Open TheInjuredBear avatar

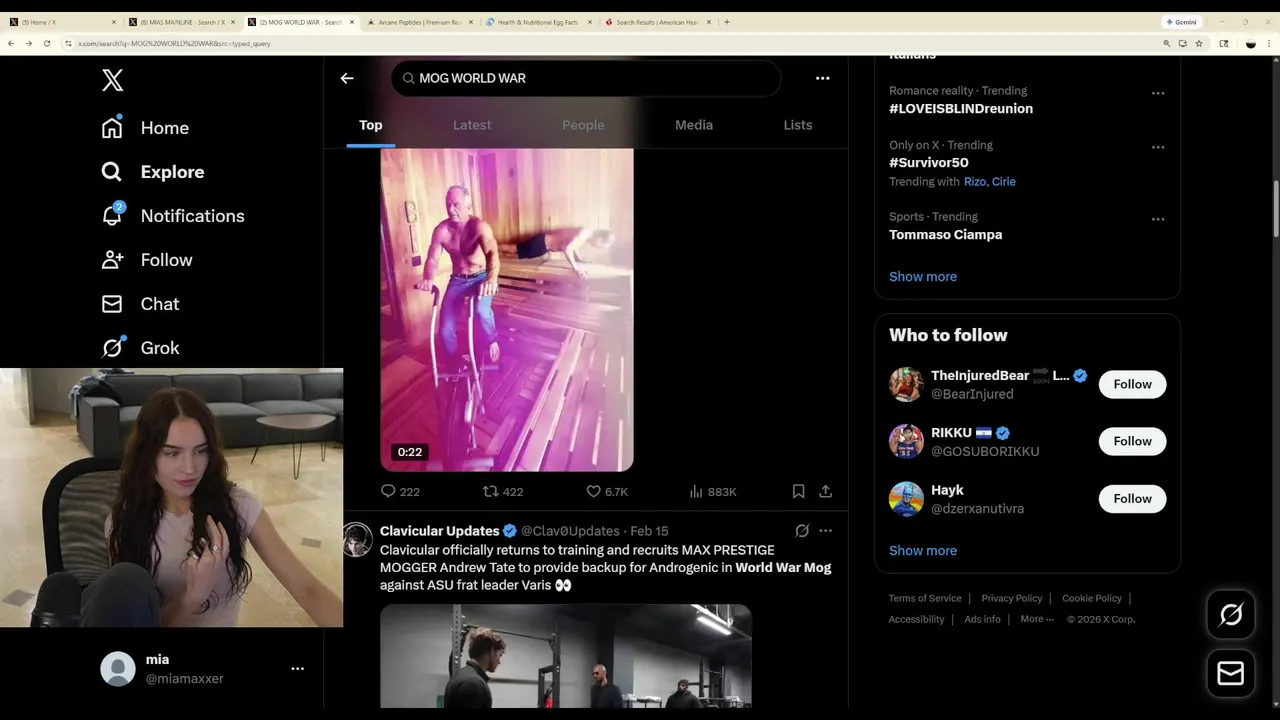point(906,384)
